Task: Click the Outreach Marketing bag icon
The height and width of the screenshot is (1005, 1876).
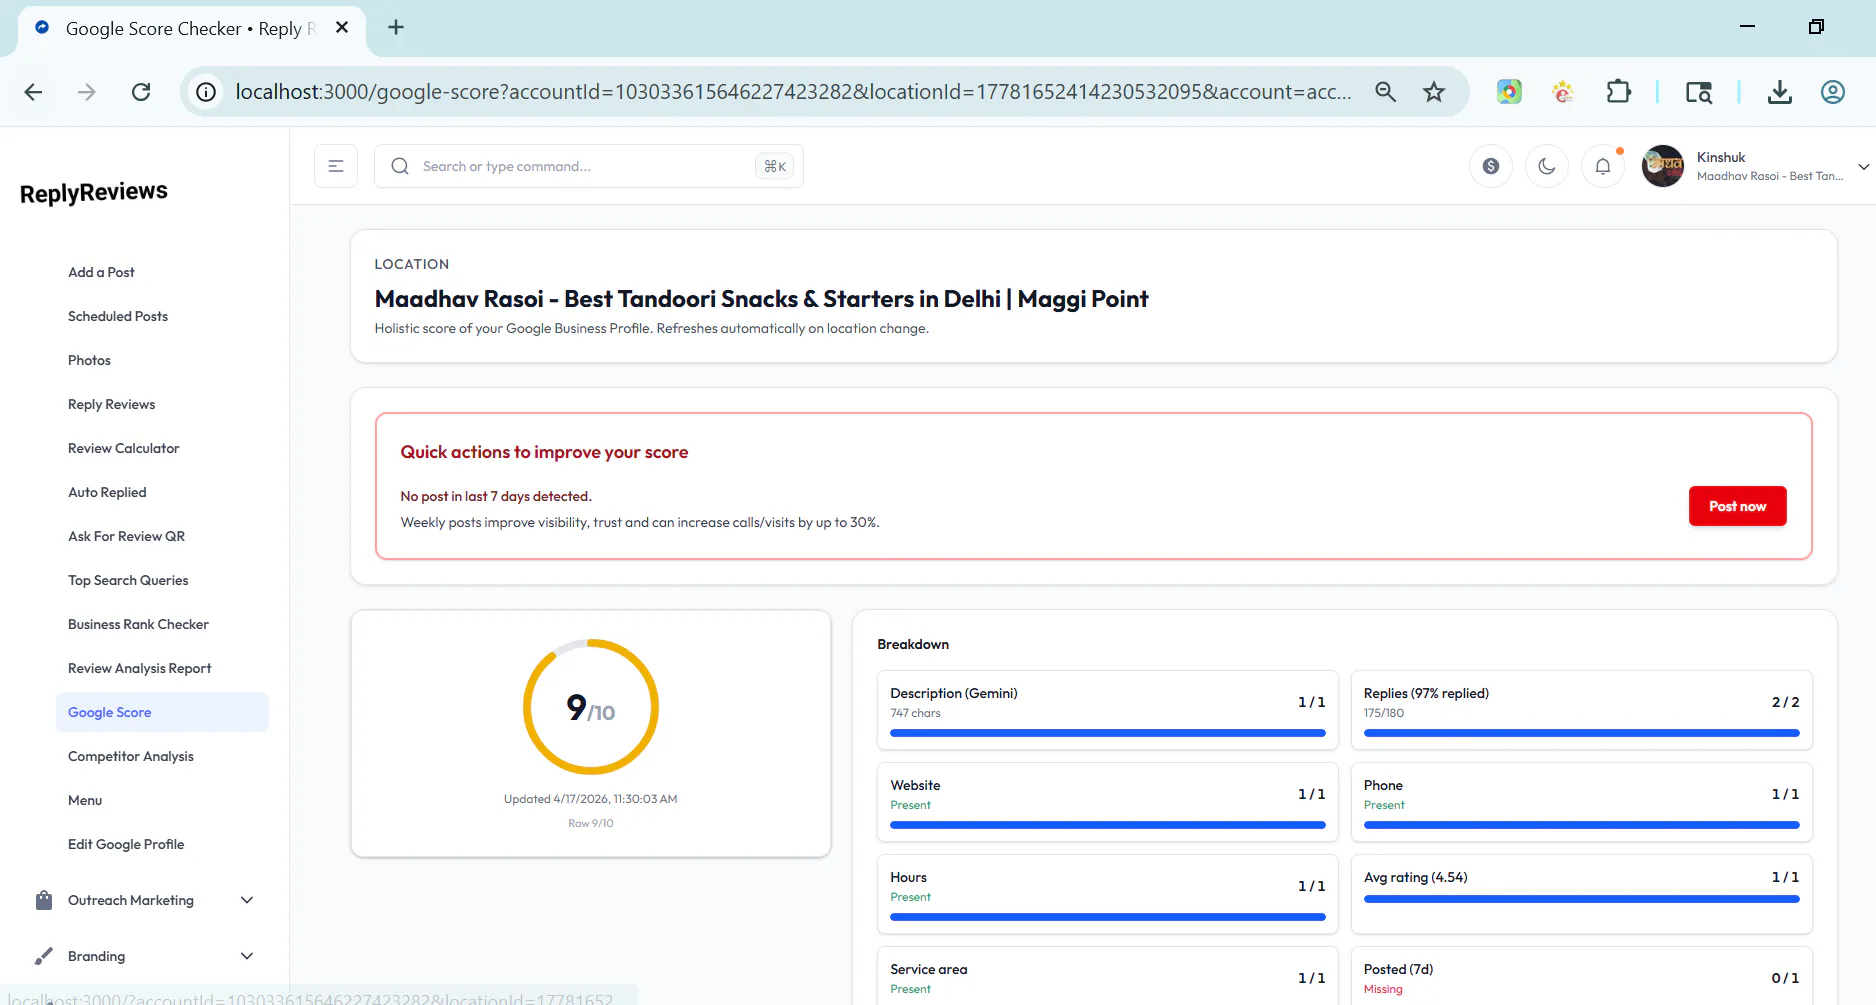Action: (x=44, y=900)
